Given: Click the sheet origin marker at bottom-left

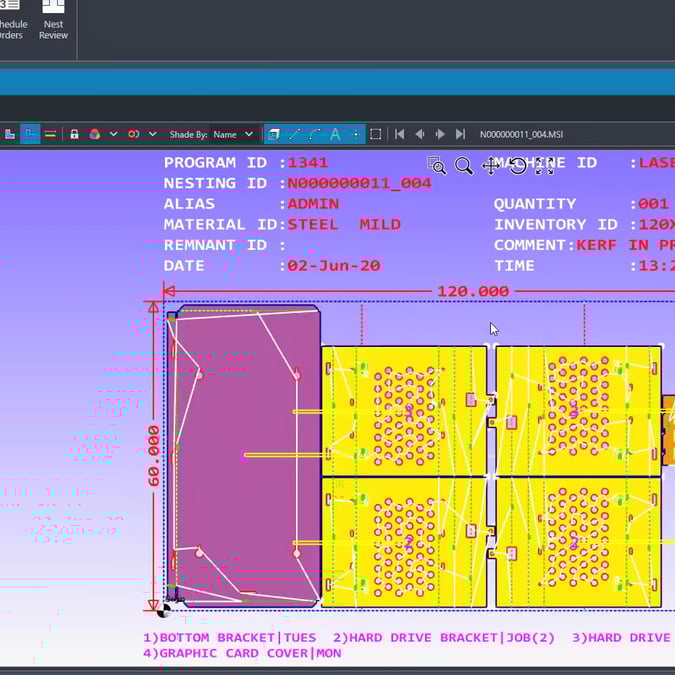Looking at the screenshot, I should click(164, 610).
